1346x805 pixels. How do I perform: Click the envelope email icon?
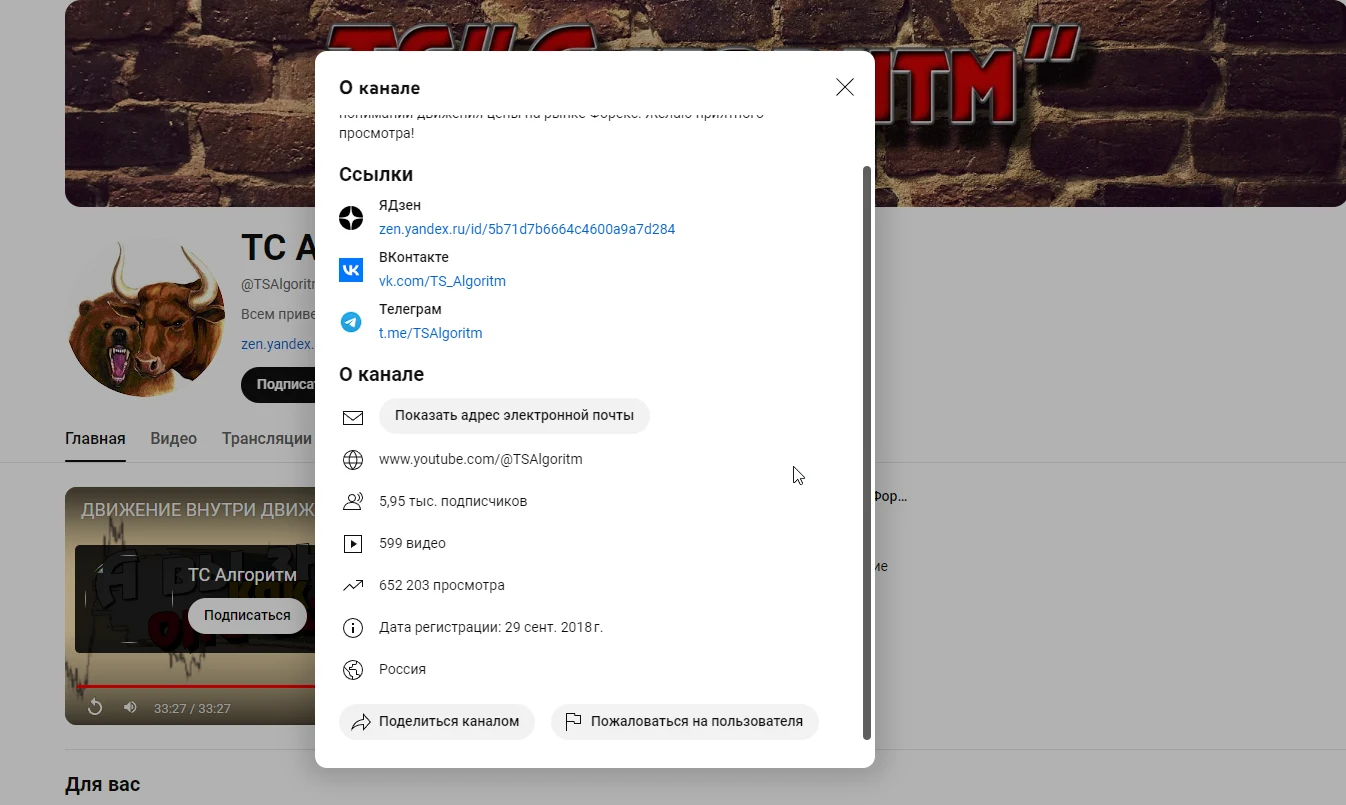[353, 417]
